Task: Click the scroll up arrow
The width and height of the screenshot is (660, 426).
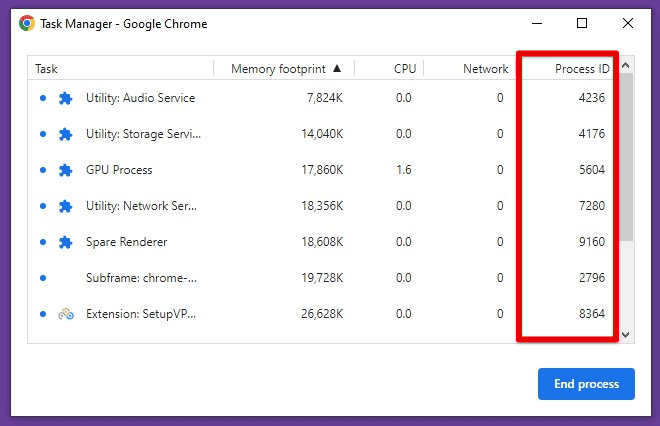Action: click(625, 65)
